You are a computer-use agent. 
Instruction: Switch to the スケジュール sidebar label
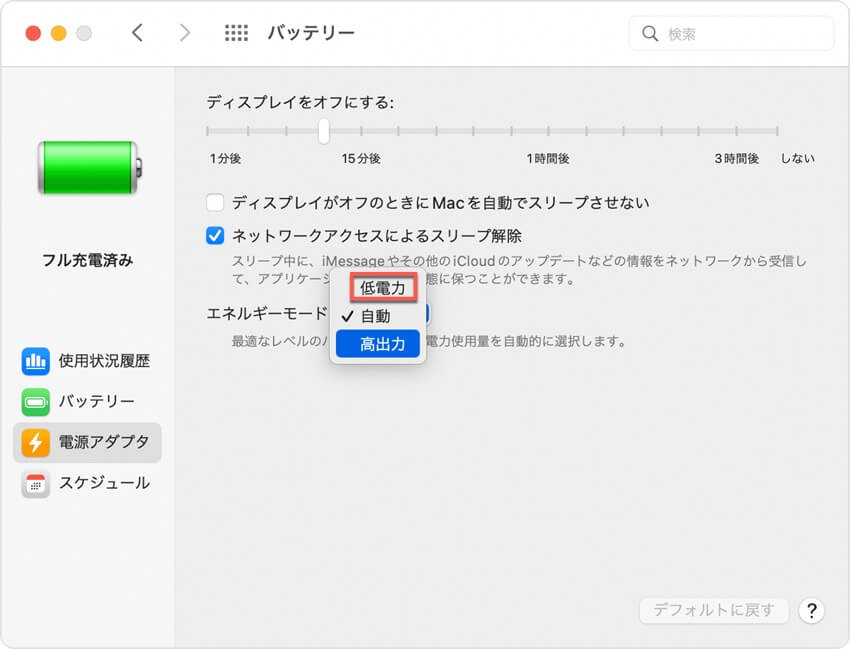coord(104,483)
